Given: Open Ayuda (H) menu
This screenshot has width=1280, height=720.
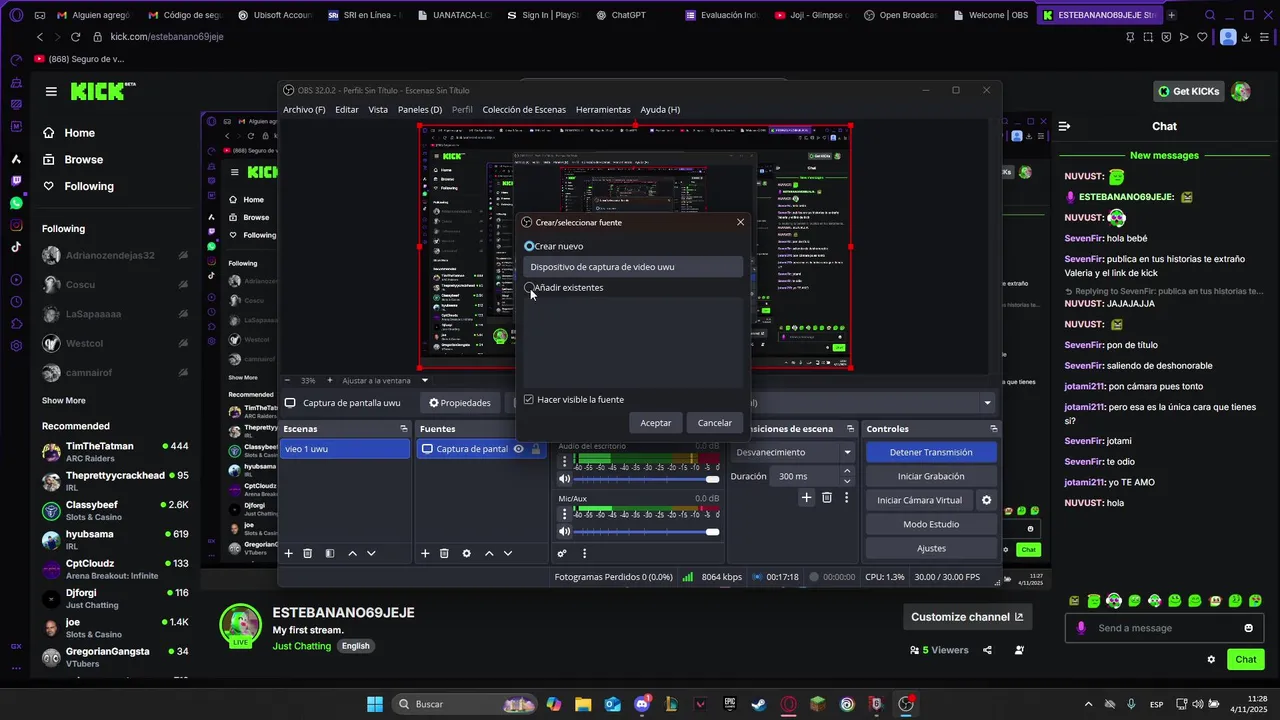Looking at the screenshot, I should 660,110.
